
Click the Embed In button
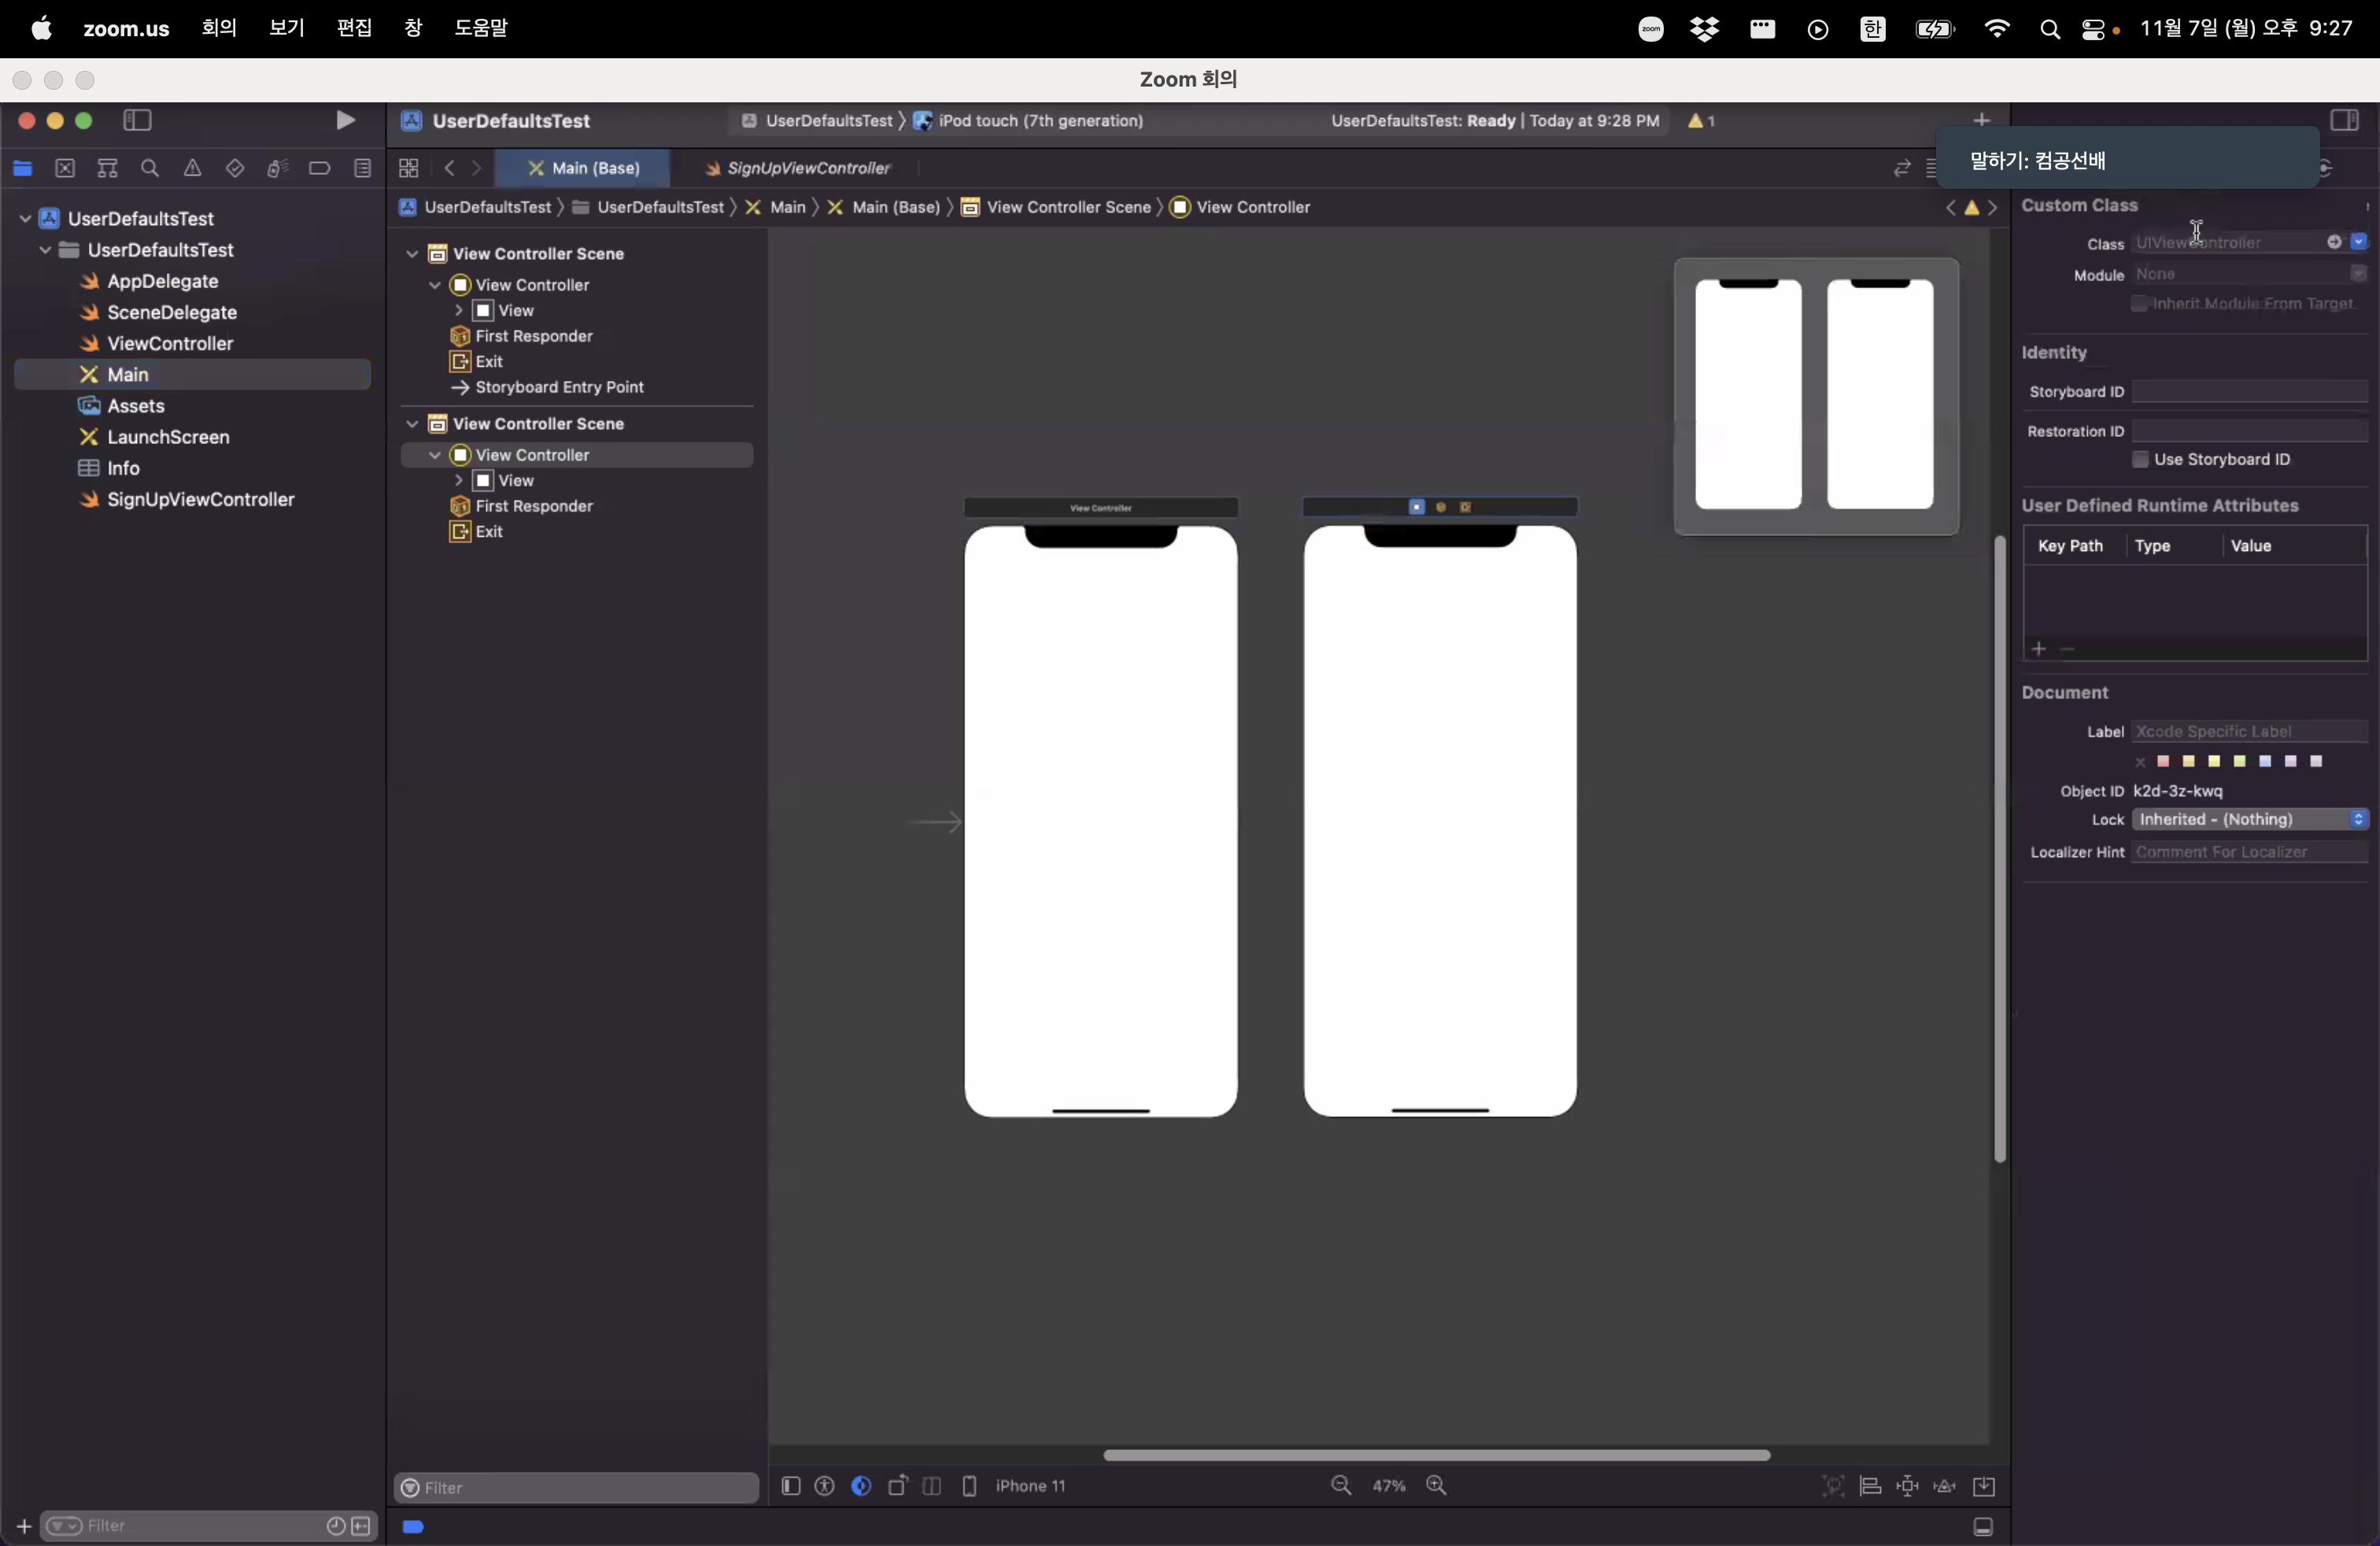pyautogui.click(x=1984, y=1486)
